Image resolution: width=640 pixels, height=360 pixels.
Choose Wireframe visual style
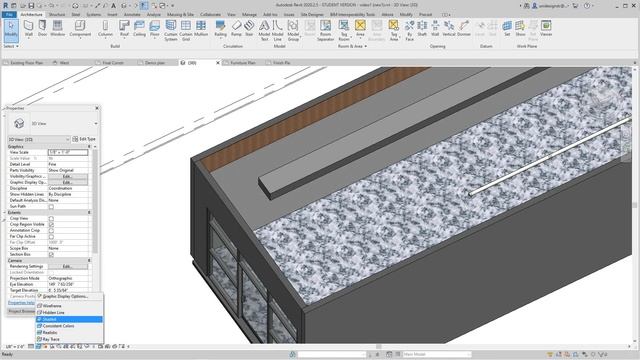(69, 306)
